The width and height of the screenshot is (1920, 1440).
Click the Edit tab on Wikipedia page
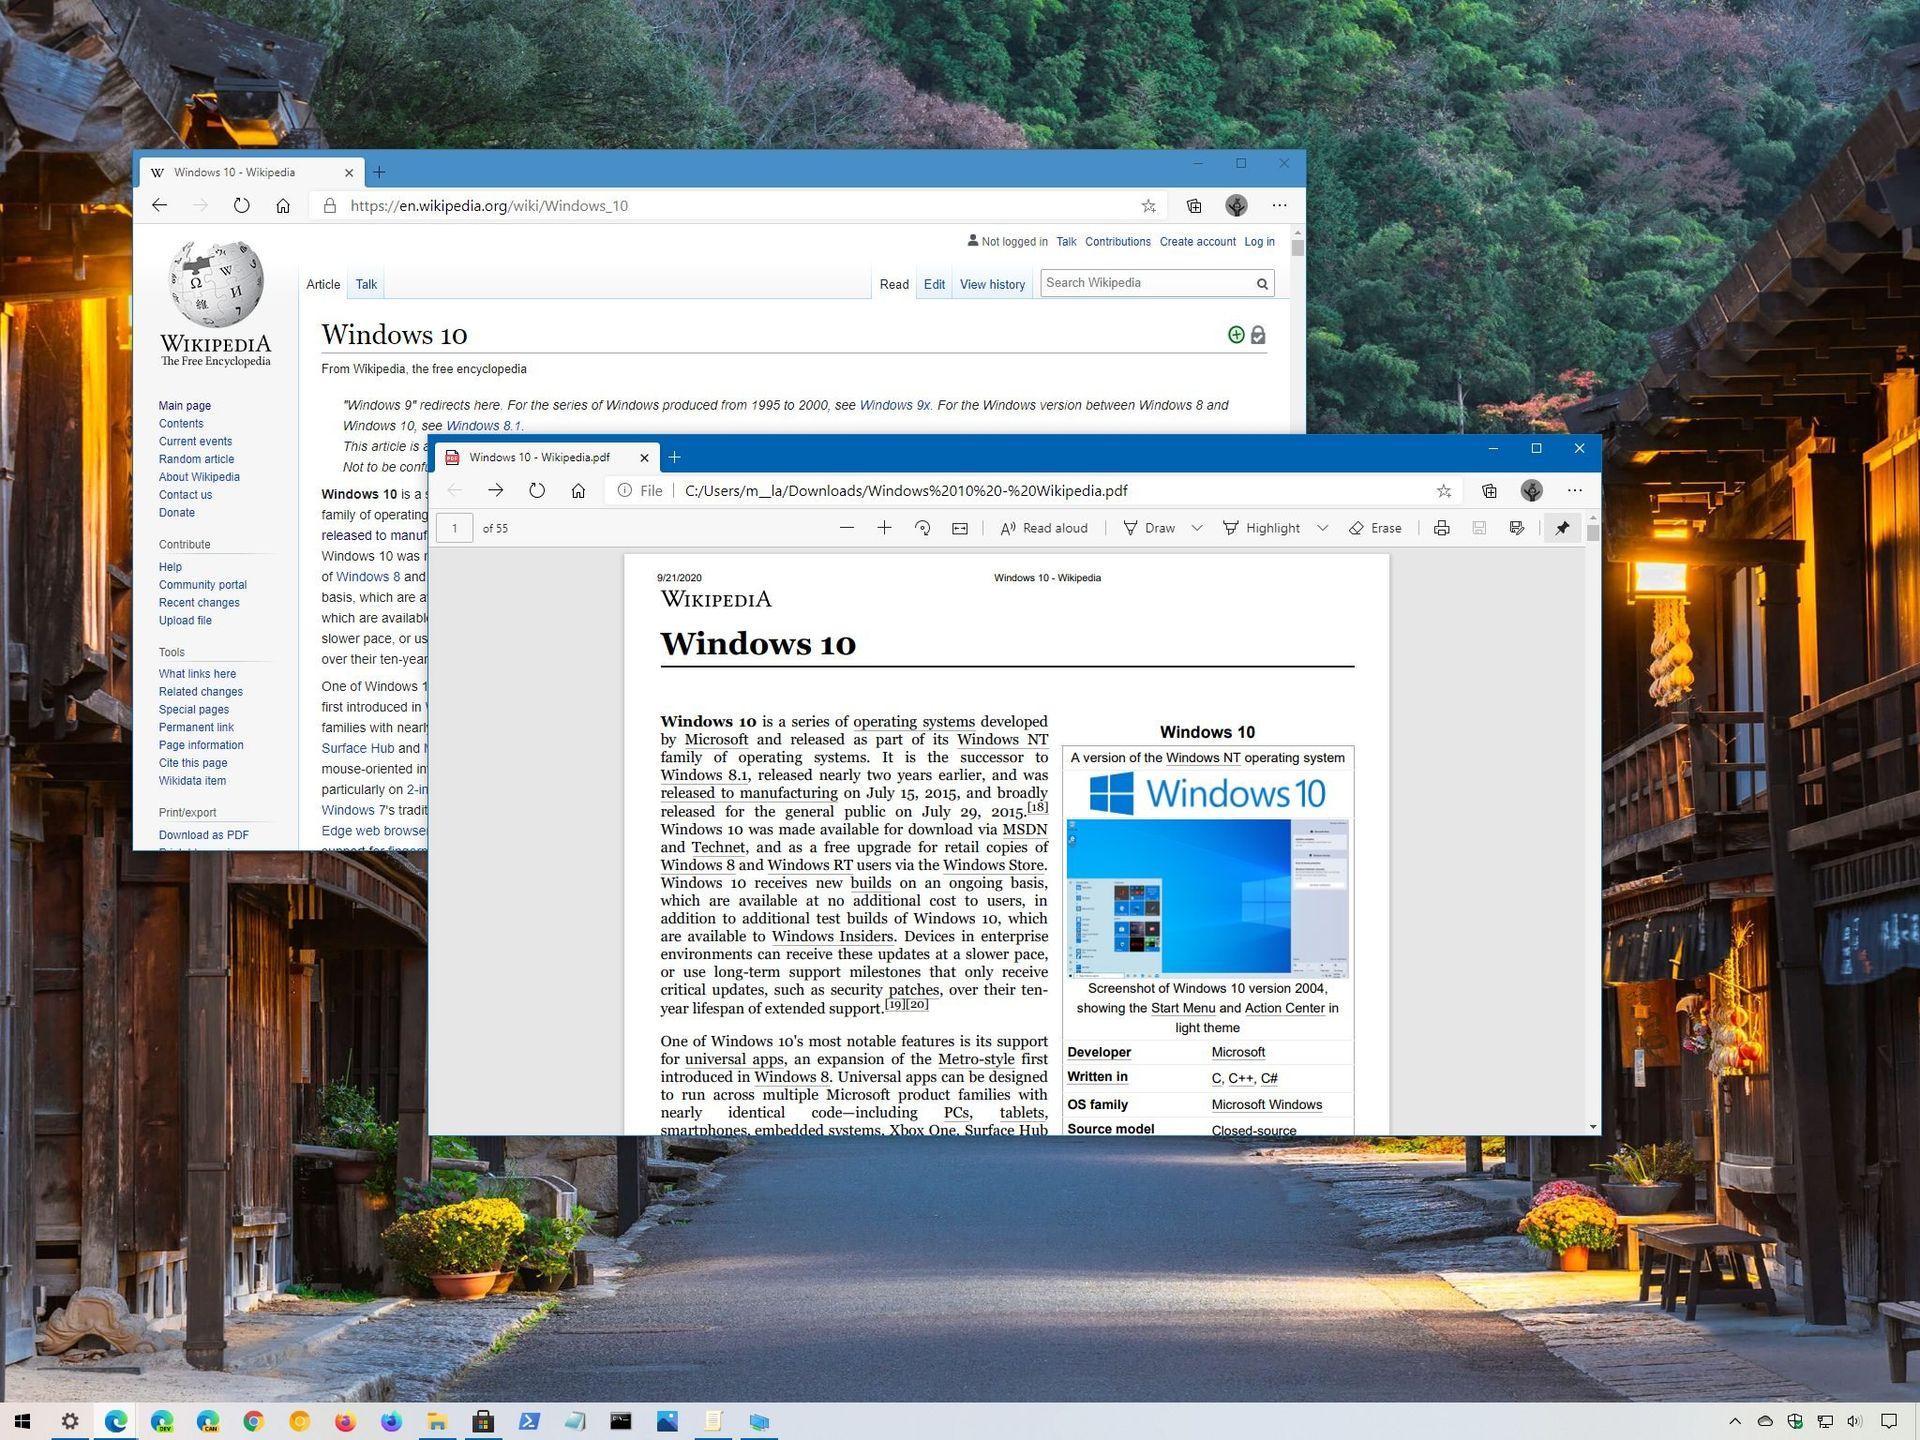(933, 284)
